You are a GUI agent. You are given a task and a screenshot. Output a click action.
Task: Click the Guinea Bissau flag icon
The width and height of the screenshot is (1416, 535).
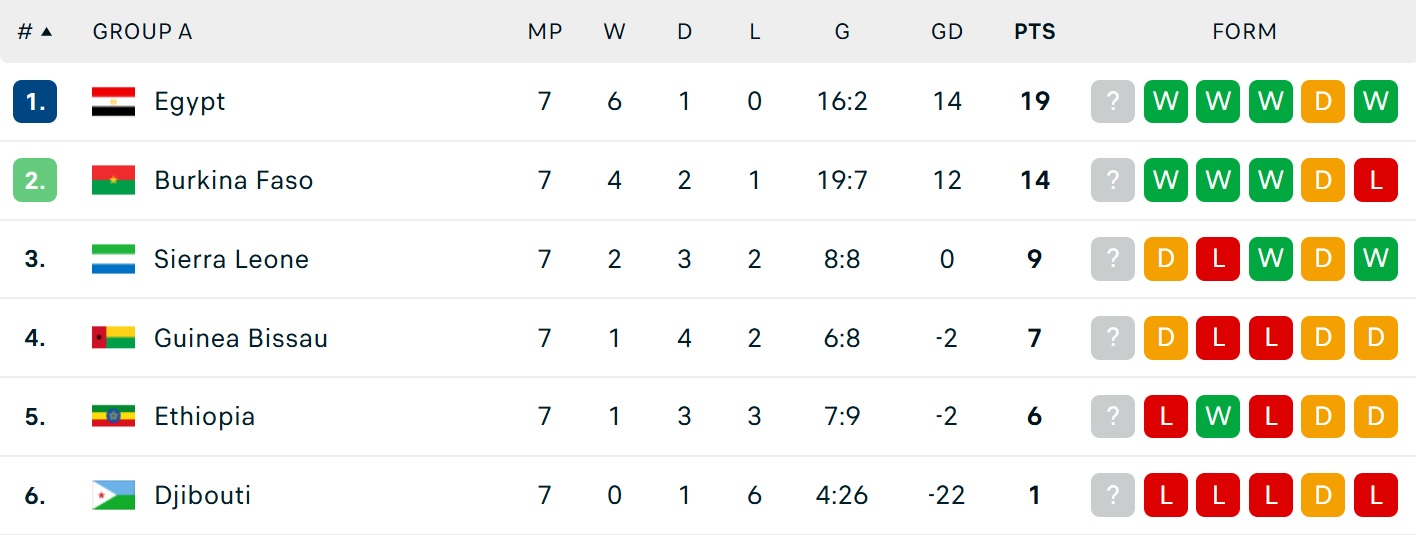point(113,338)
